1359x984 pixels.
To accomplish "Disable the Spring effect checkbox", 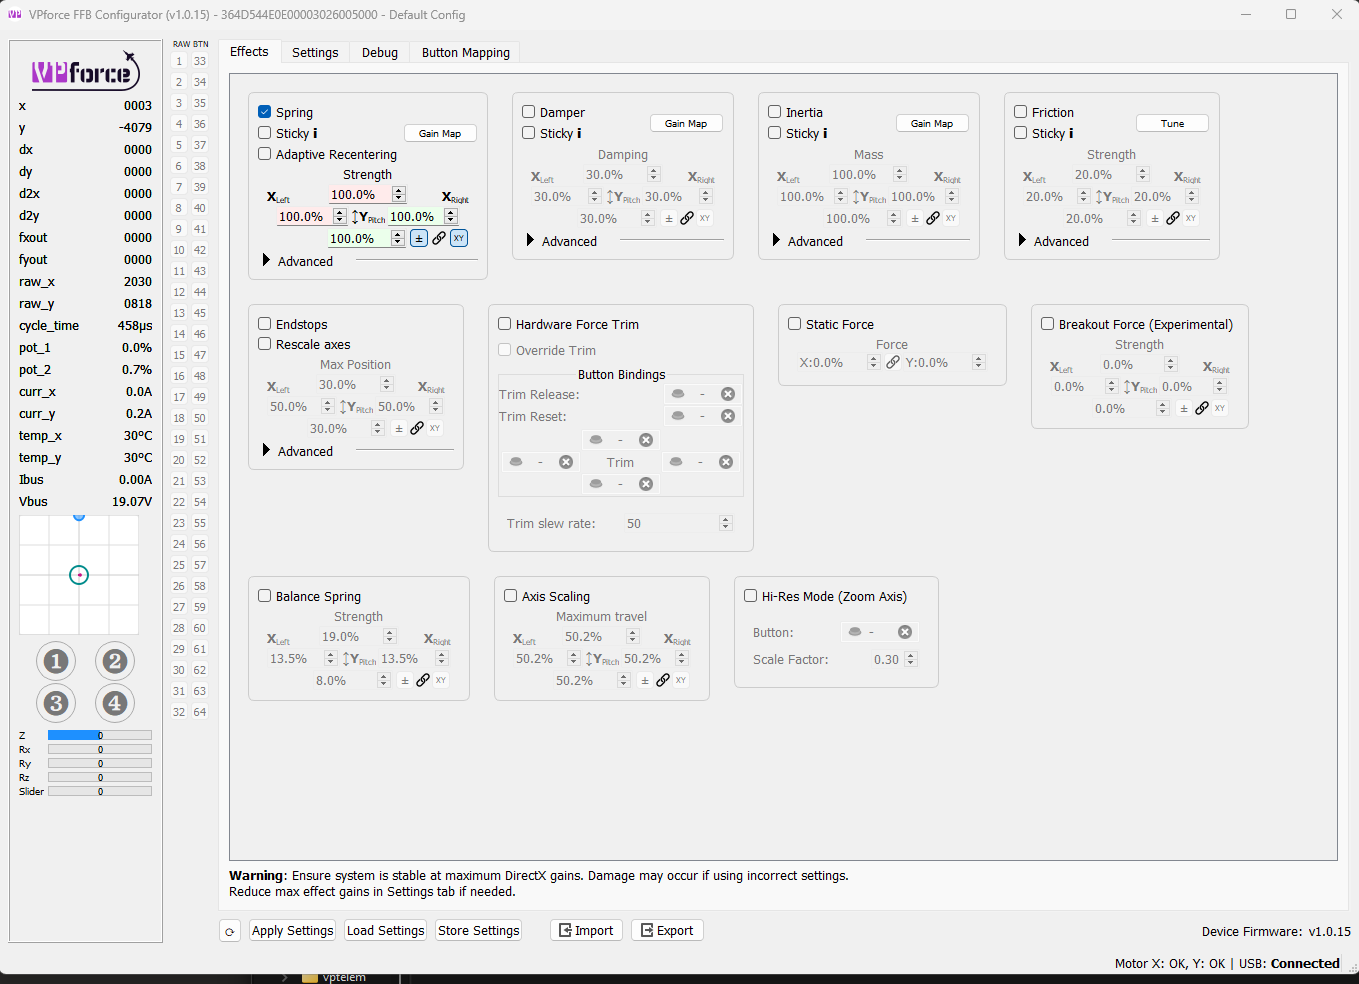I will (265, 112).
